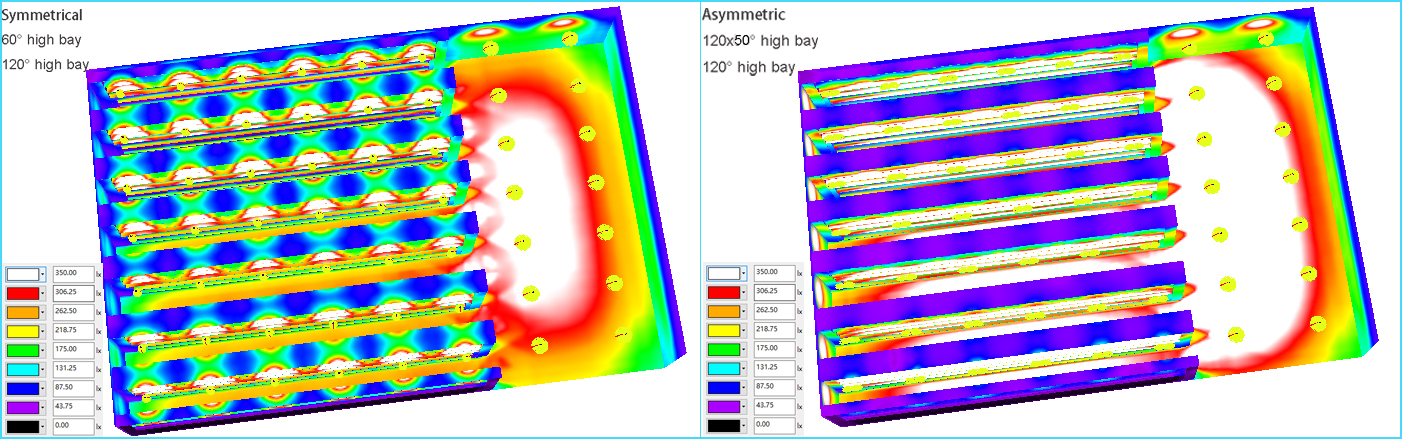Click the 306.25 lx field in Asymmetric legend

coord(775,292)
